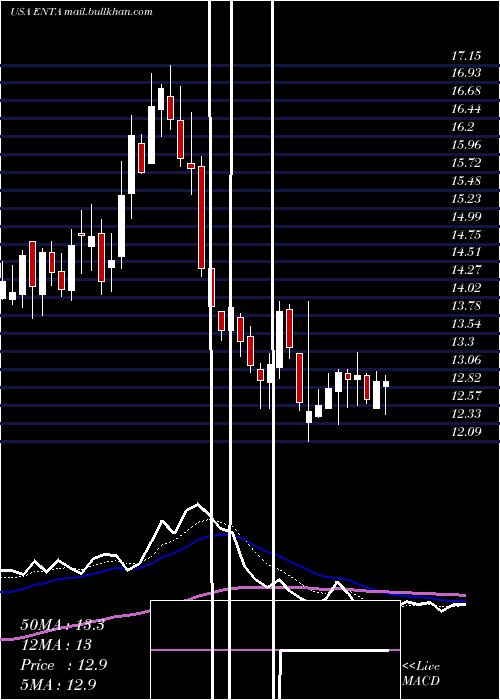This screenshot has width=500, height=700.
Task: Click the 13.78 price axis label
Action: (x=466, y=306)
